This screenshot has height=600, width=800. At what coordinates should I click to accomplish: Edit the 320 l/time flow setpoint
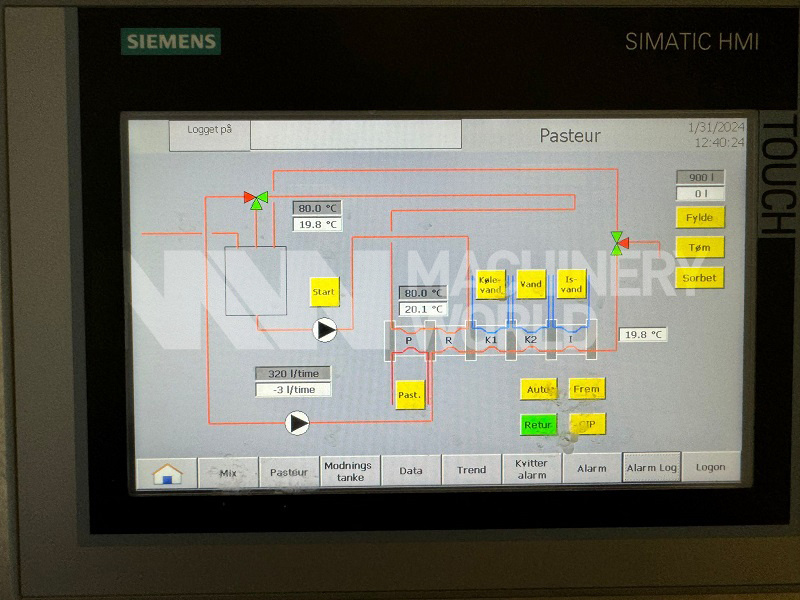tap(293, 373)
